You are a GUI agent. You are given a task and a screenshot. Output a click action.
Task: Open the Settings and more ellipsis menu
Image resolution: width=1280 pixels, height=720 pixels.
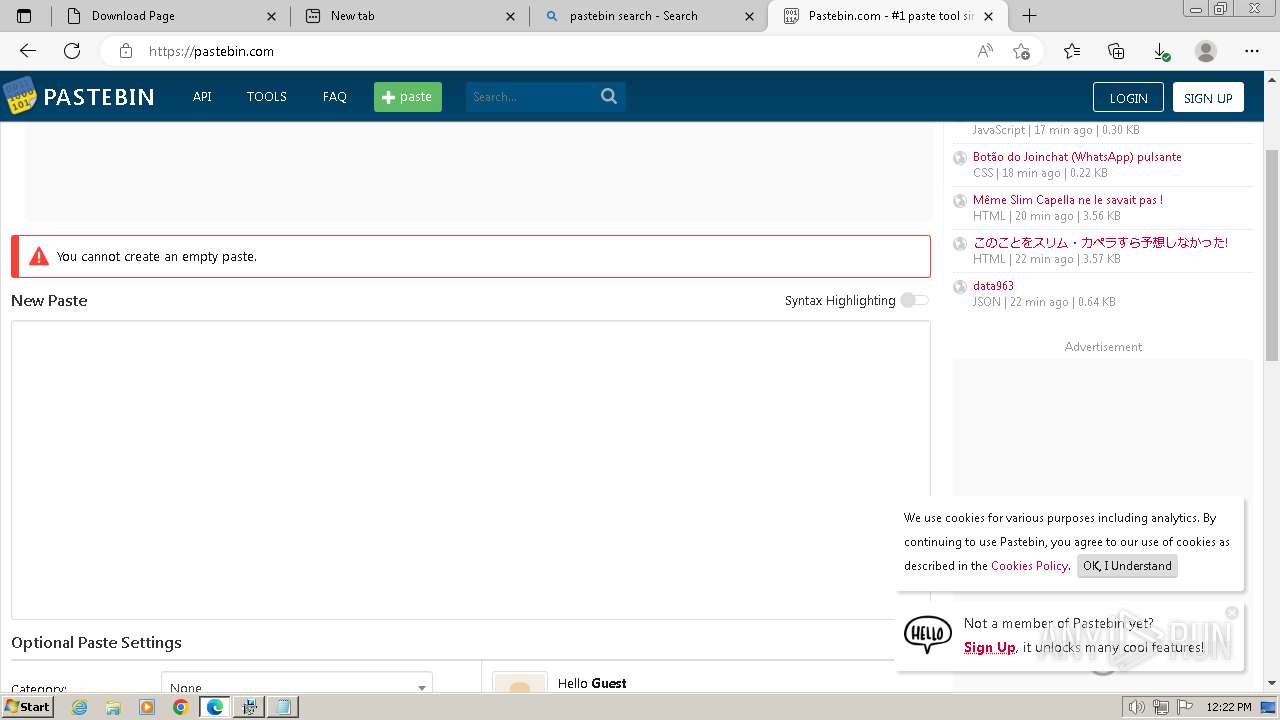pyautogui.click(x=1252, y=51)
